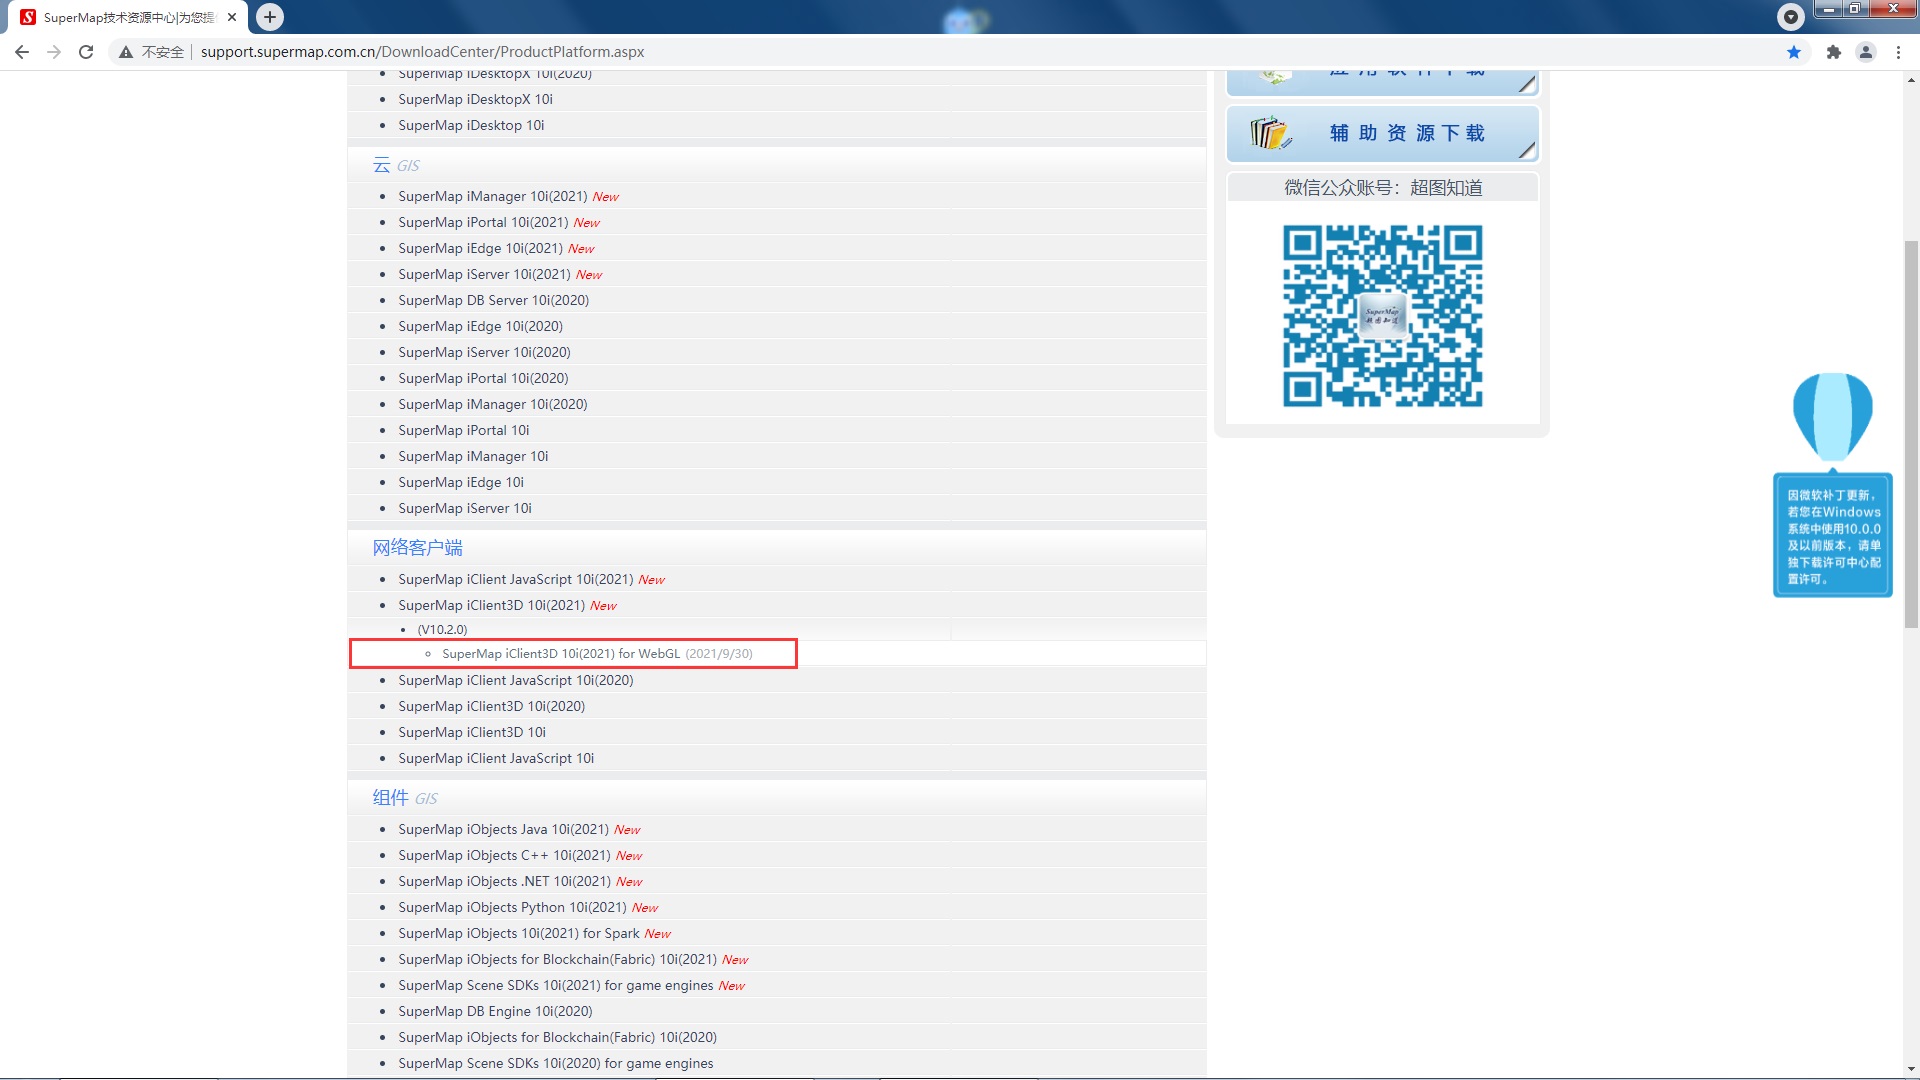The height and width of the screenshot is (1080, 1920).
Task: Open SuperMap iObjects C++ 10i(2021)
Action: click(504, 855)
